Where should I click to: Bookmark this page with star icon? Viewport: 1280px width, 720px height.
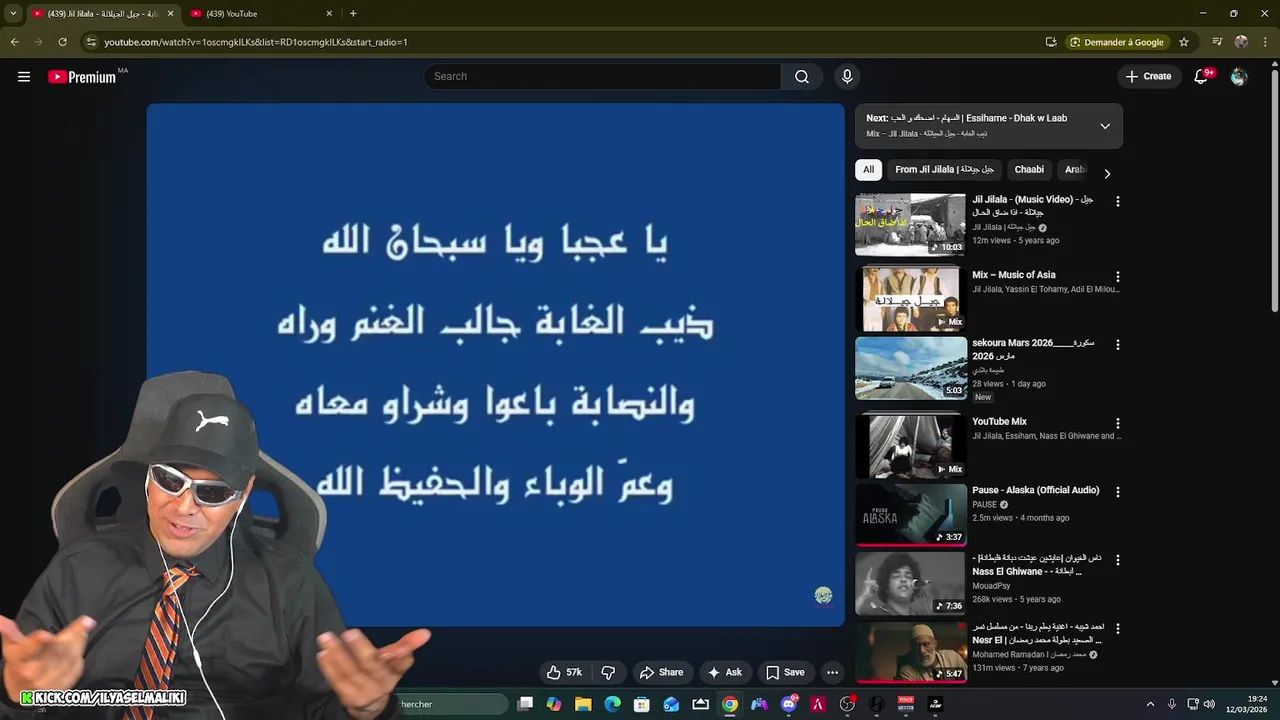1184,42
